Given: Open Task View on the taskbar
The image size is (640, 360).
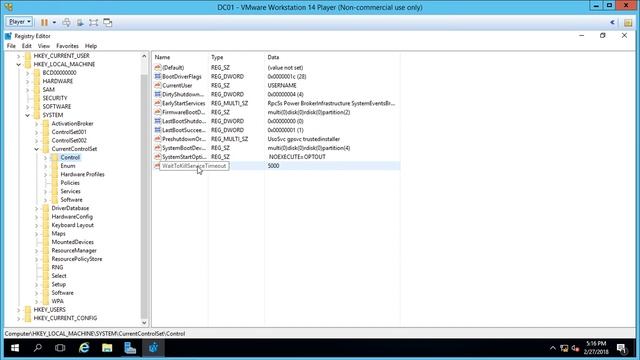Looking at the screenshot, I should tap(60, 348).
